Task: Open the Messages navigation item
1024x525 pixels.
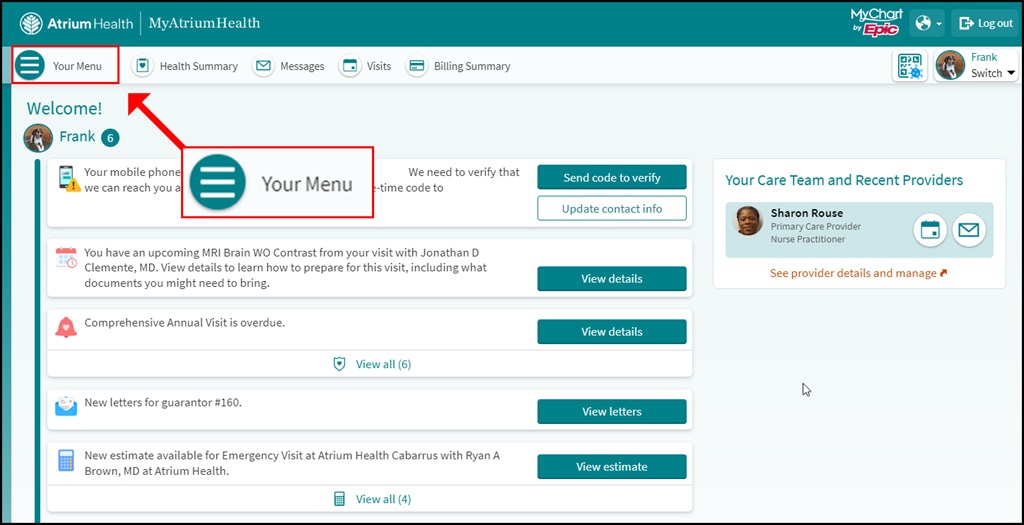Action: point(288,66)
